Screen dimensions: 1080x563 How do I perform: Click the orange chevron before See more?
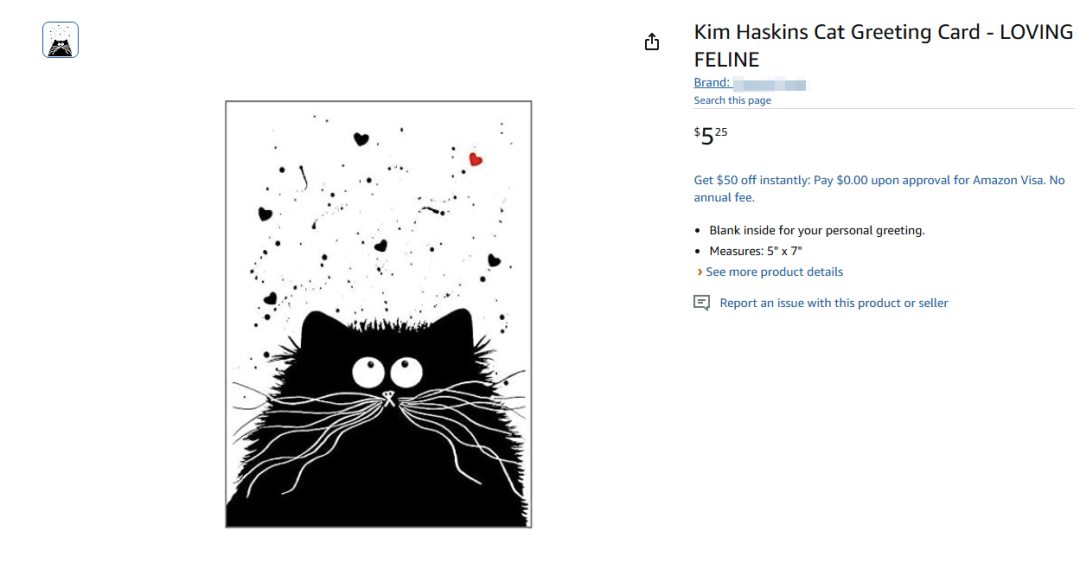700,272
